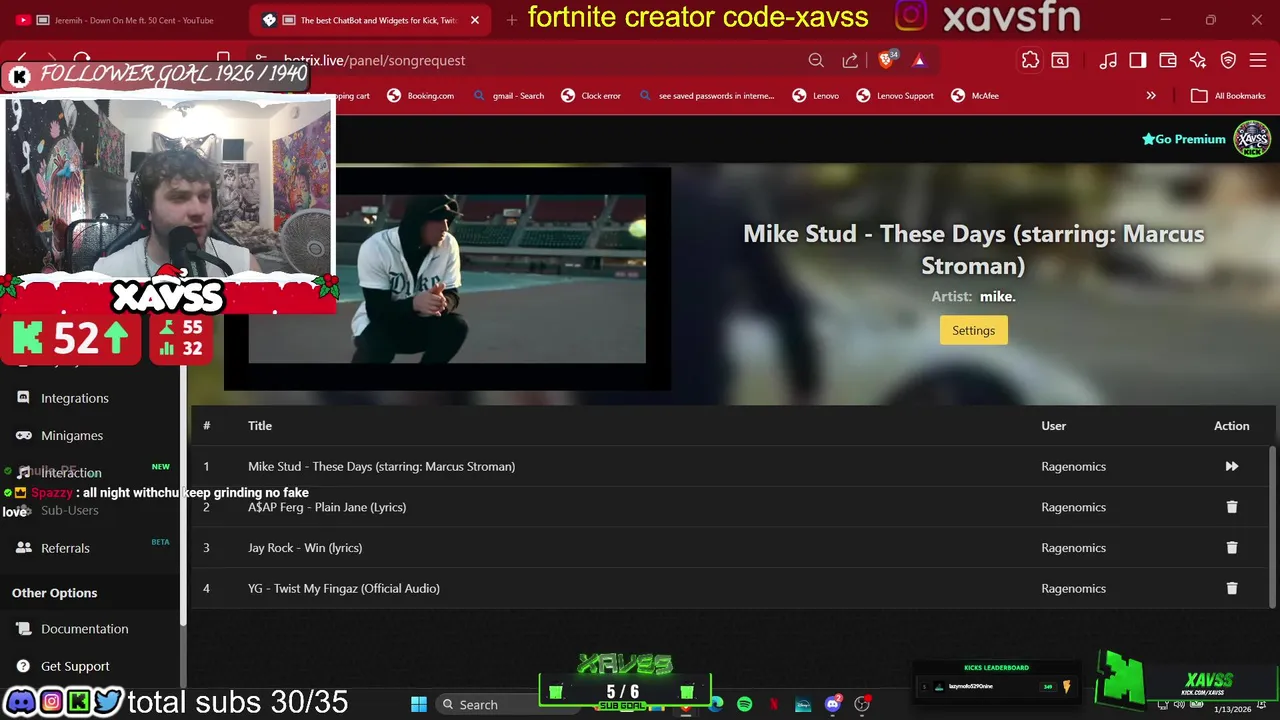Click the Referrals people icon

tap(23, 547)
